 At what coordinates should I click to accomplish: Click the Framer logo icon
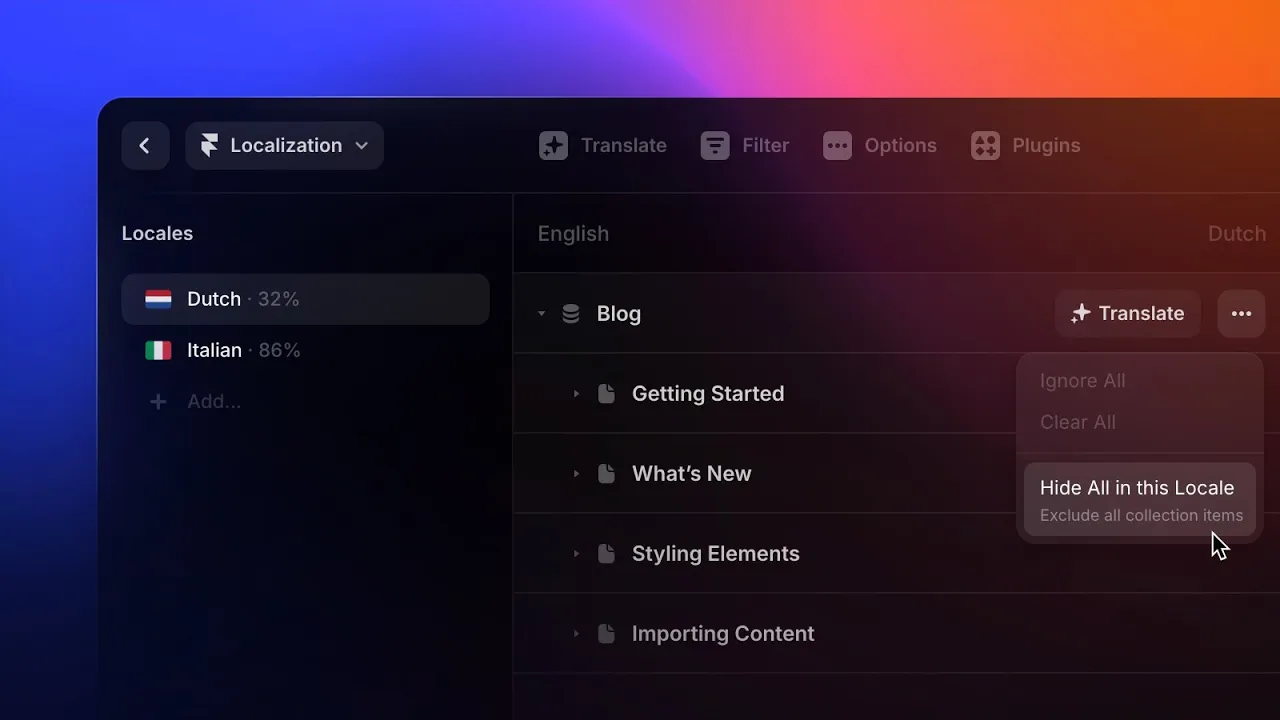209,146
